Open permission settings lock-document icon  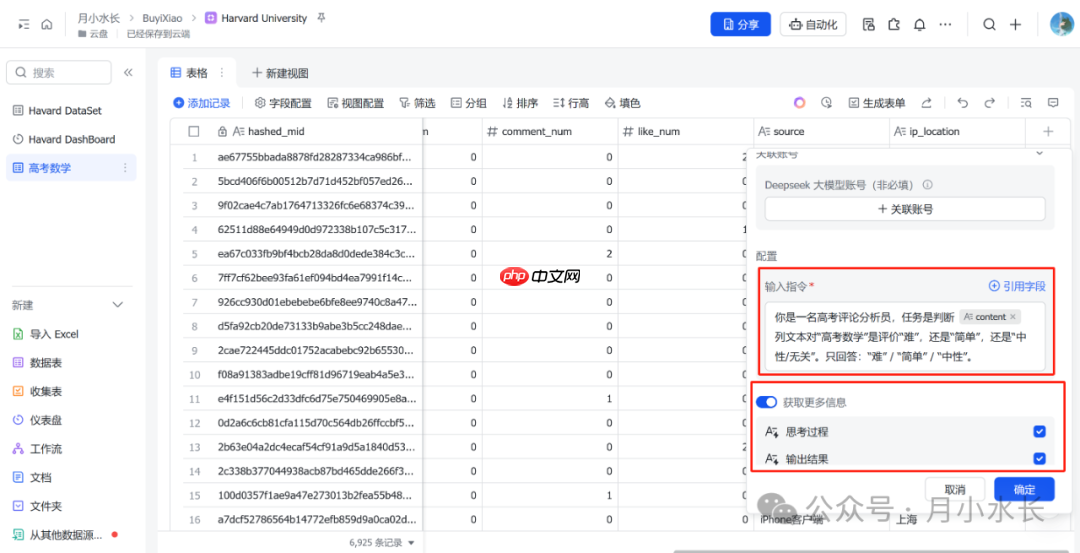(x=869, y=25)
